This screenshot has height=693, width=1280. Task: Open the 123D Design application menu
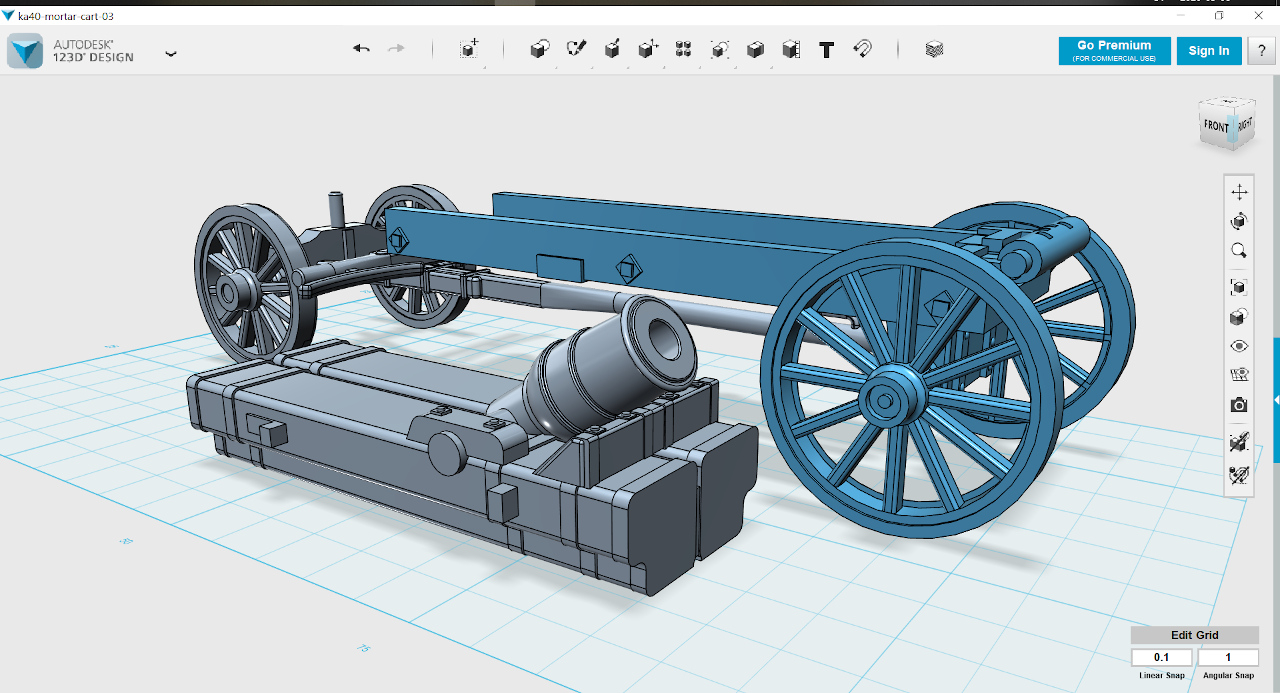click(x=171, y=54)
